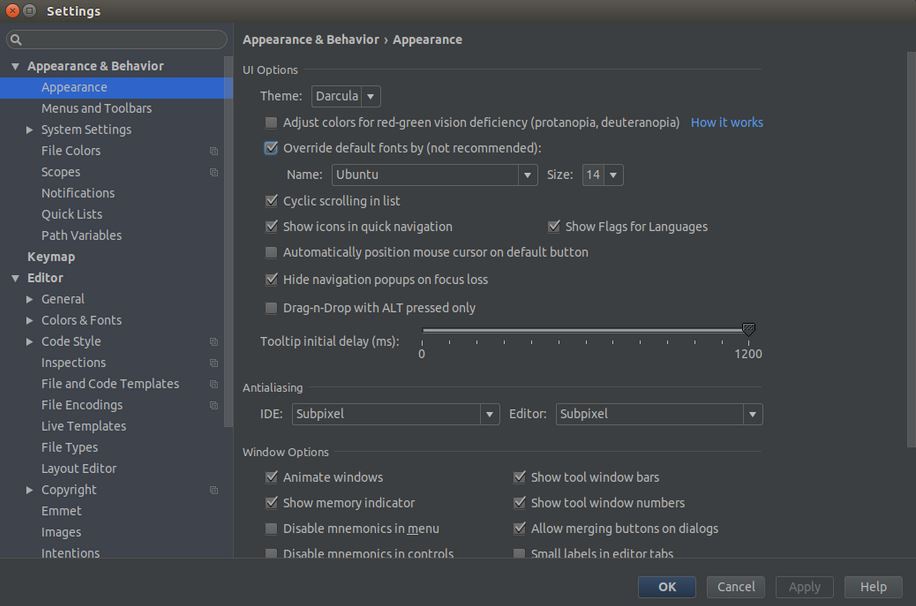
Task: Focus the settings search field
Action: point(116,39)
